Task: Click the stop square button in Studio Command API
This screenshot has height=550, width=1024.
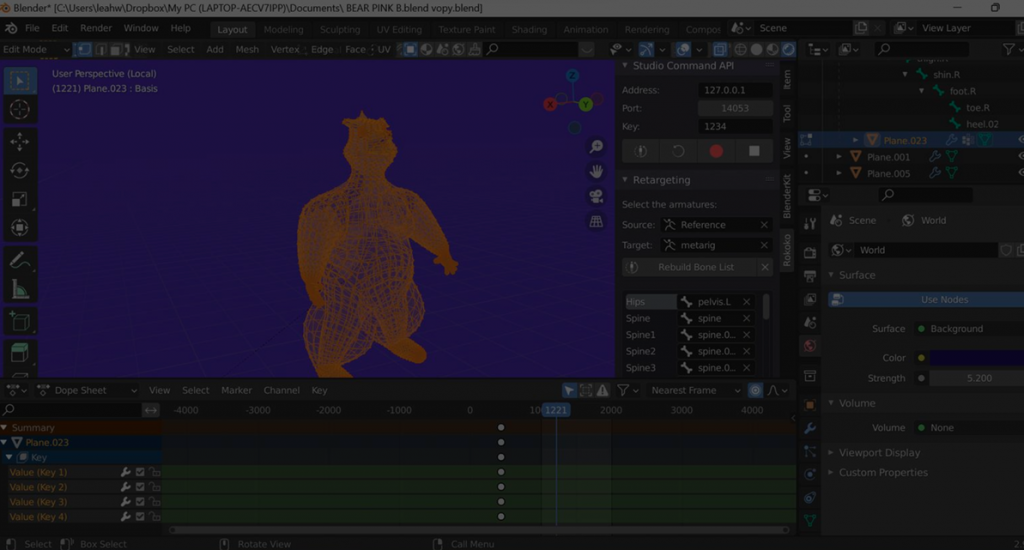Action: (x=754, y=151)
